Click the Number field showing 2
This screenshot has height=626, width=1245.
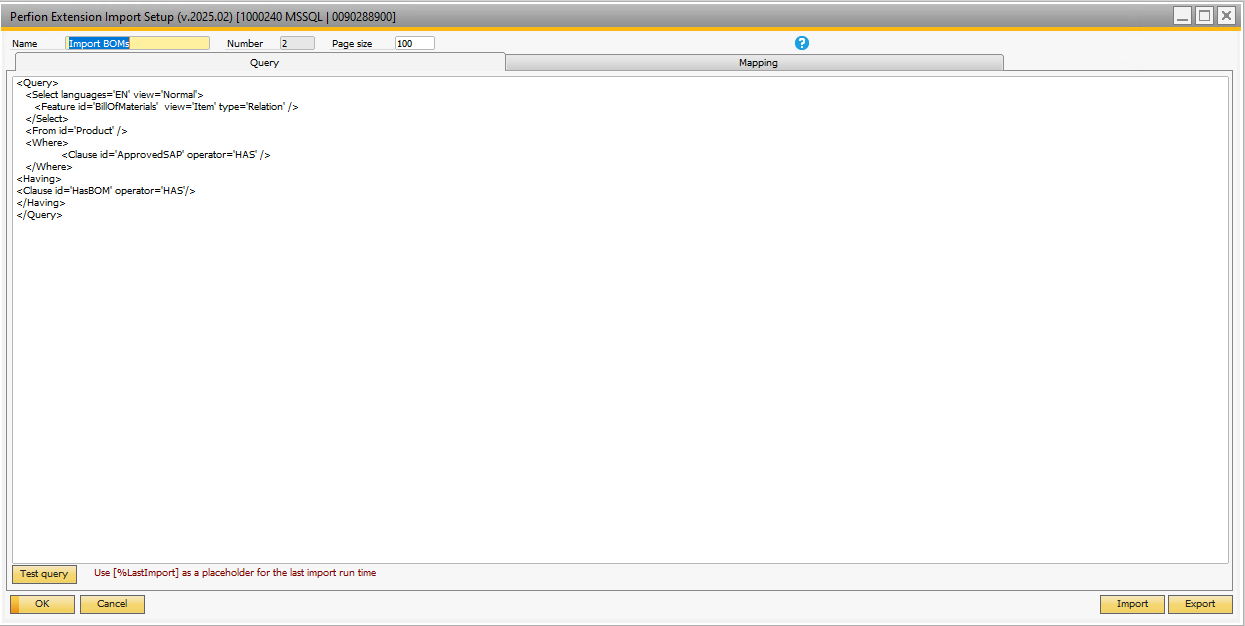297,43
